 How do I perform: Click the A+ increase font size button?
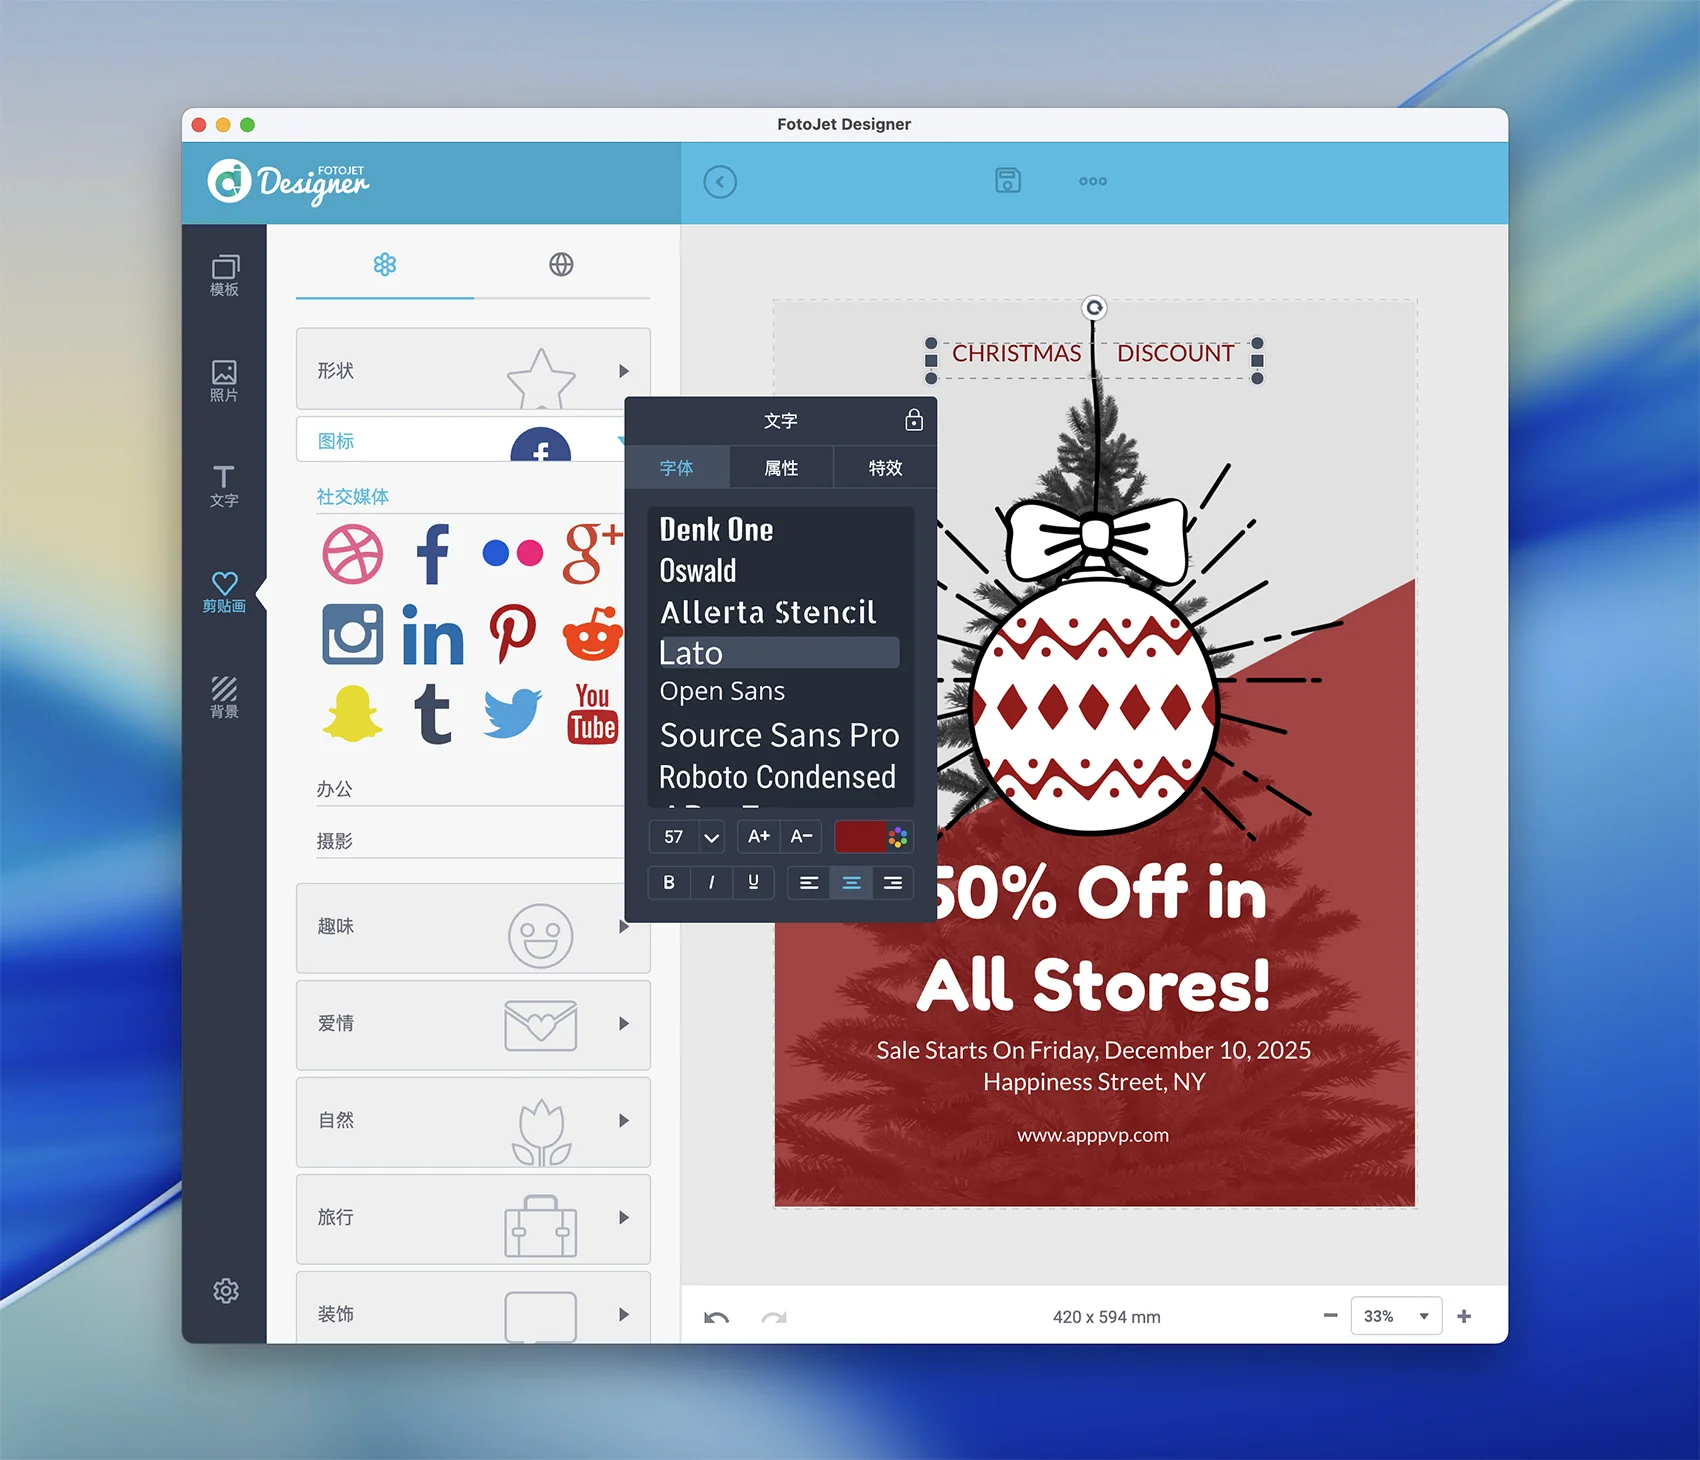[759, 836]
